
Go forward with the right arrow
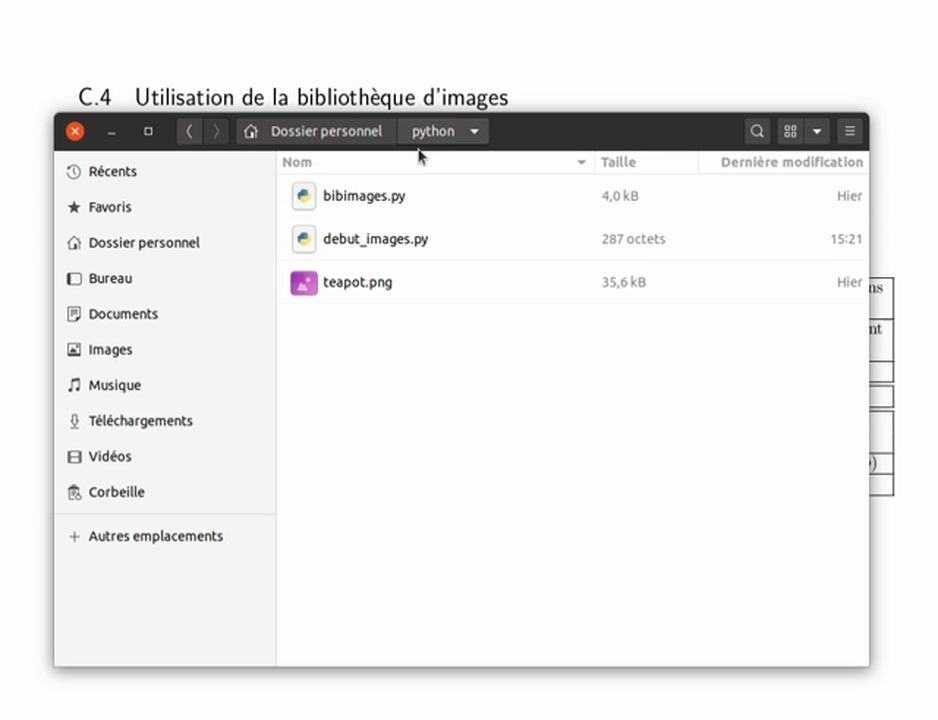(x=216, y=131)
